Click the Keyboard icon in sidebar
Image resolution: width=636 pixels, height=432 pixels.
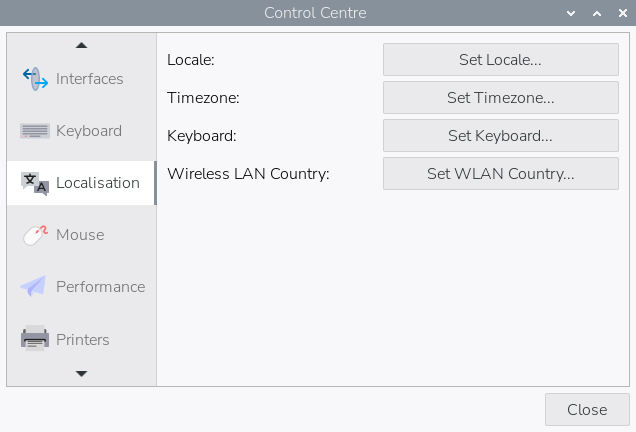click(35, 131)
